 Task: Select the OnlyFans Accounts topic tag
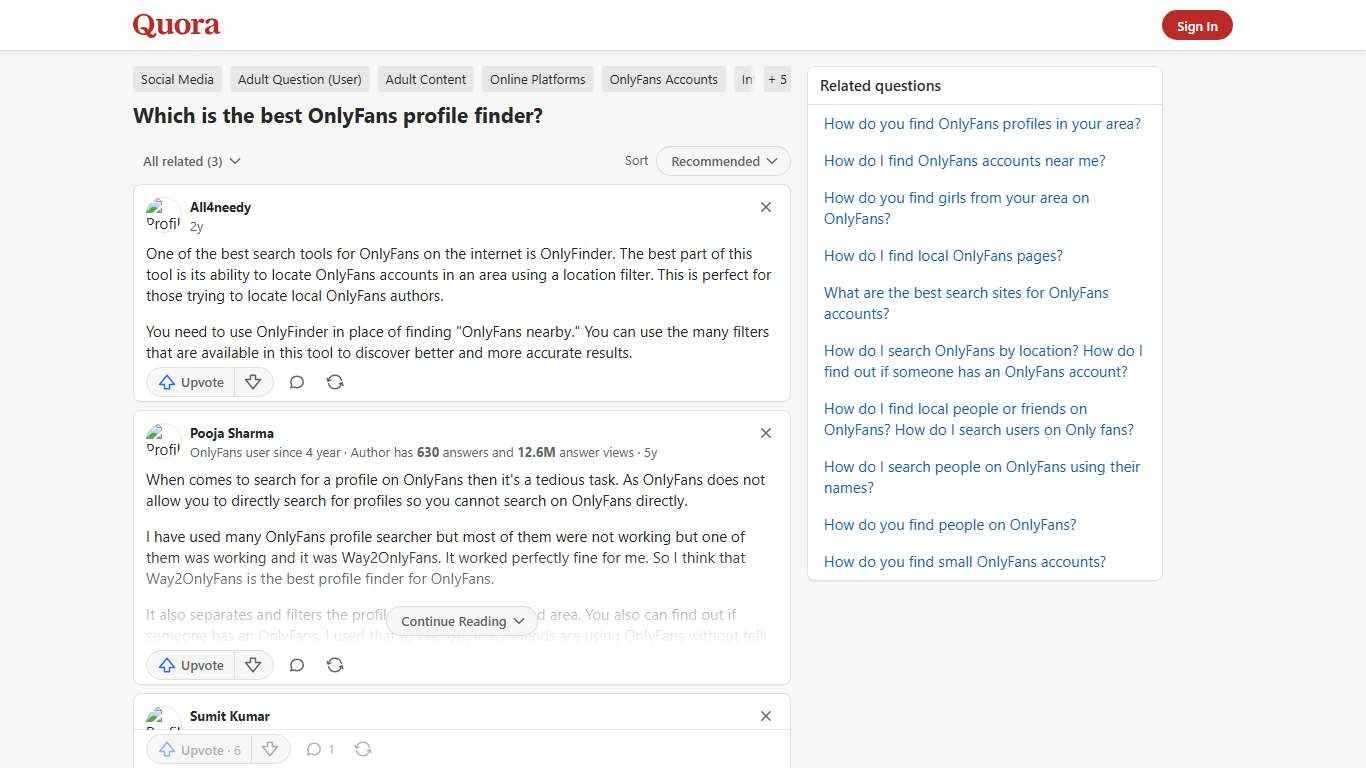click(663, 79)
